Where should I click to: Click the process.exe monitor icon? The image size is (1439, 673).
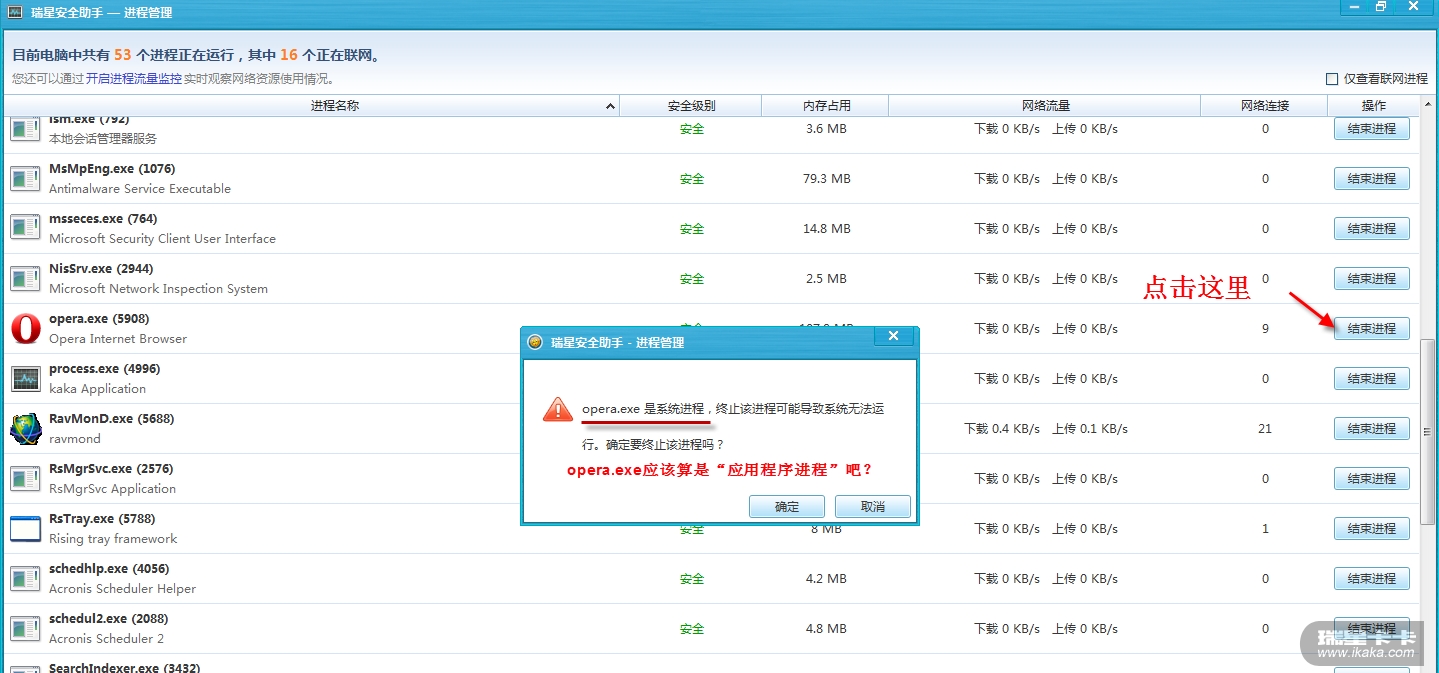[25, 379]
